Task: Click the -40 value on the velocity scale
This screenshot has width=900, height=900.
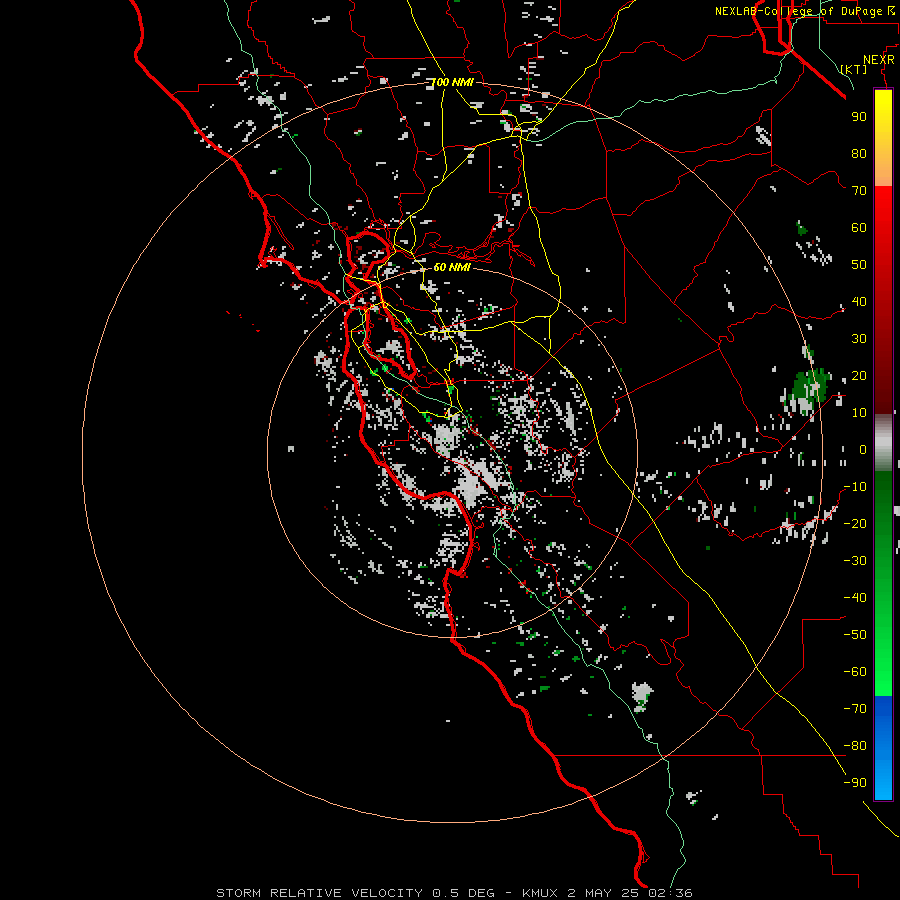Action: [855, 598]
